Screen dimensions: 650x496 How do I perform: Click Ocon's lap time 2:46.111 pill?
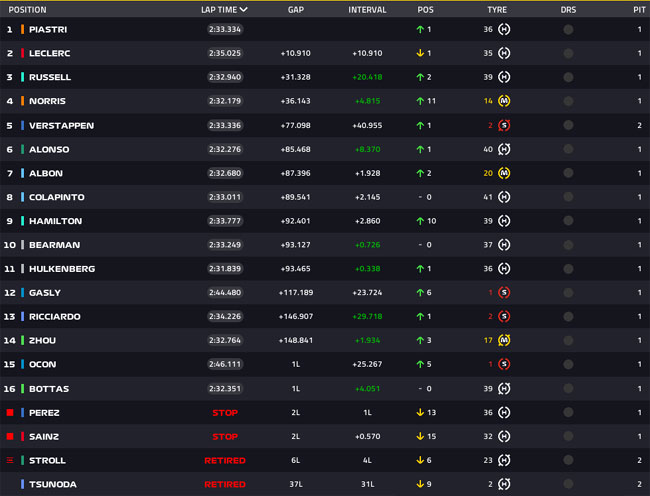point(225,364)
